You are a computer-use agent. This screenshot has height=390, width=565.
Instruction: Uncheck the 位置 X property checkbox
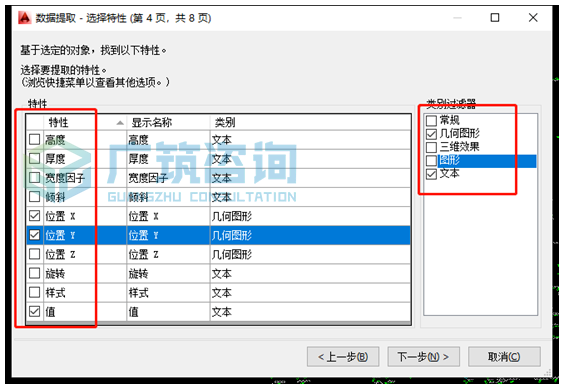coord(35,216)
